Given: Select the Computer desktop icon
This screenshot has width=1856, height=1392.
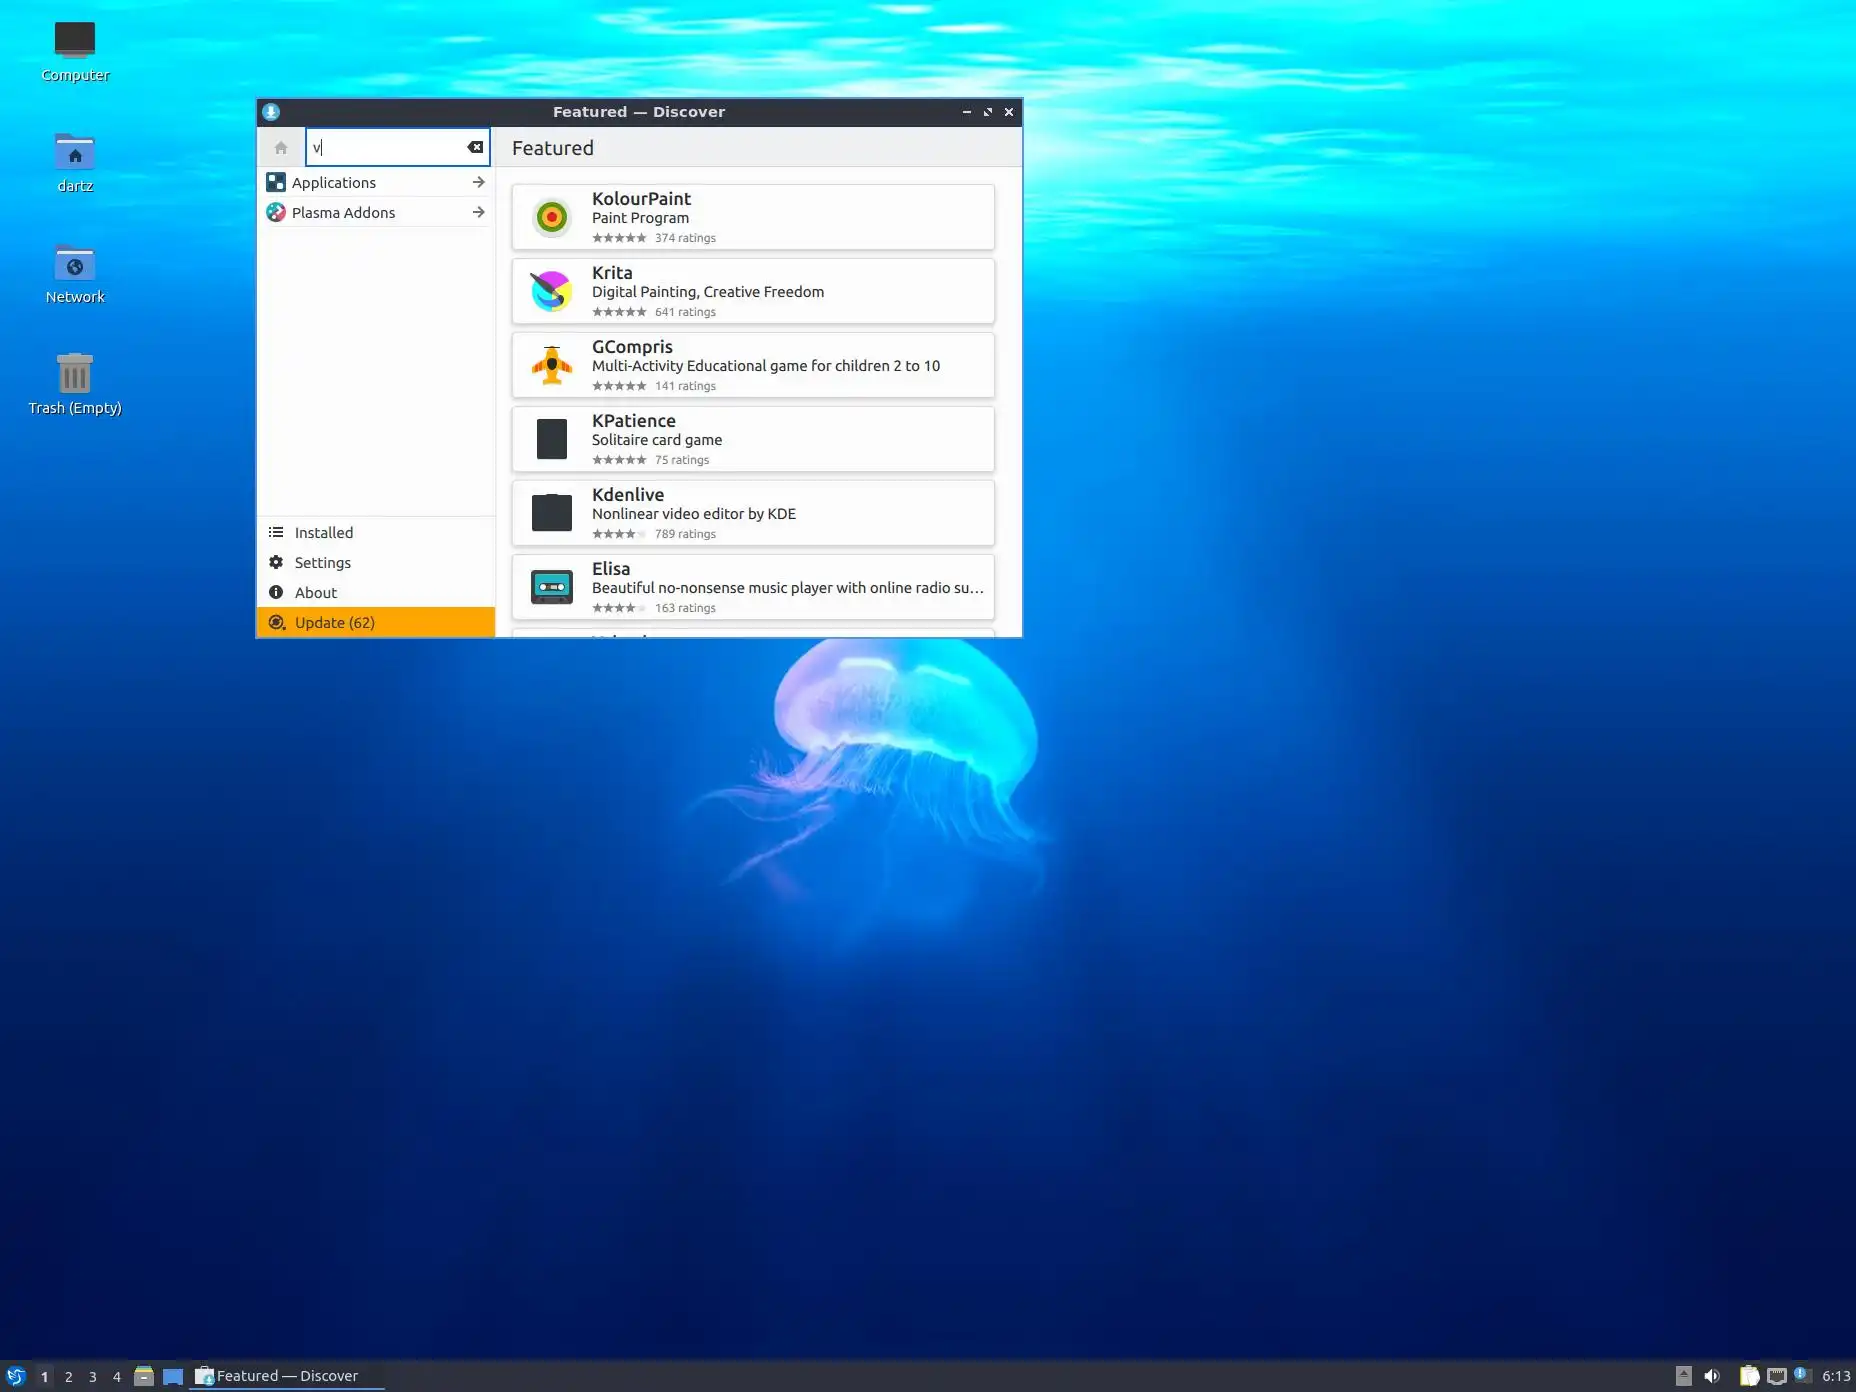Looking at the screenshot, I should (x=75, y=52).
